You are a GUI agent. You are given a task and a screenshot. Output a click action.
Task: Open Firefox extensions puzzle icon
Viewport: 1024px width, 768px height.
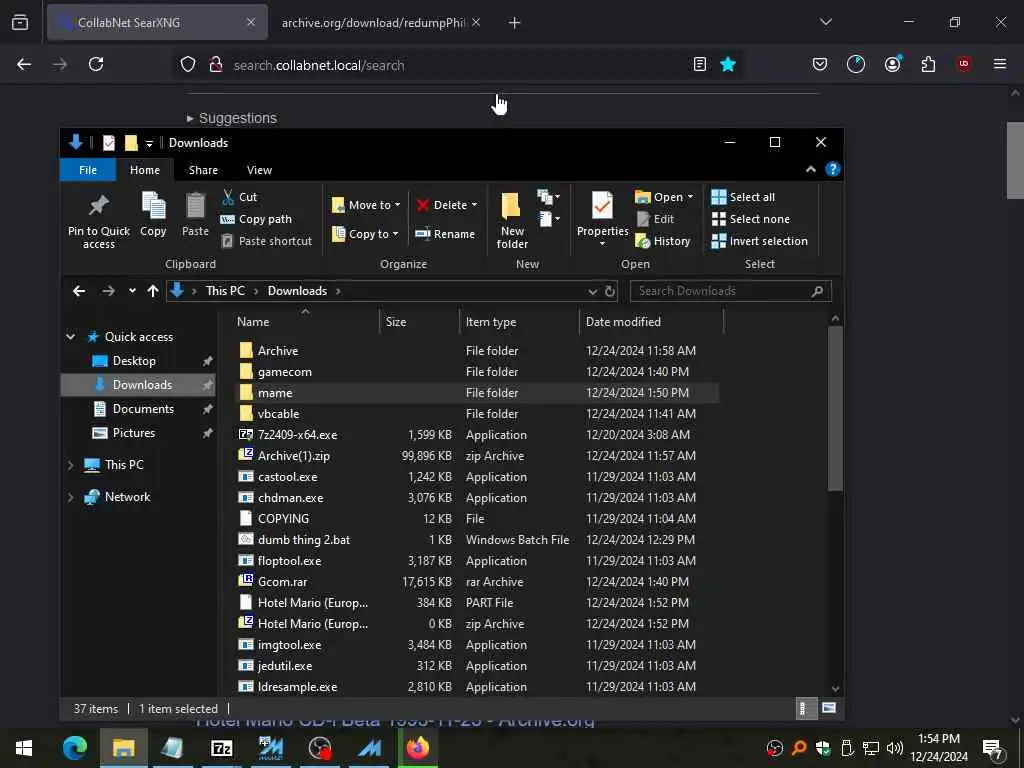coord(928,64)
